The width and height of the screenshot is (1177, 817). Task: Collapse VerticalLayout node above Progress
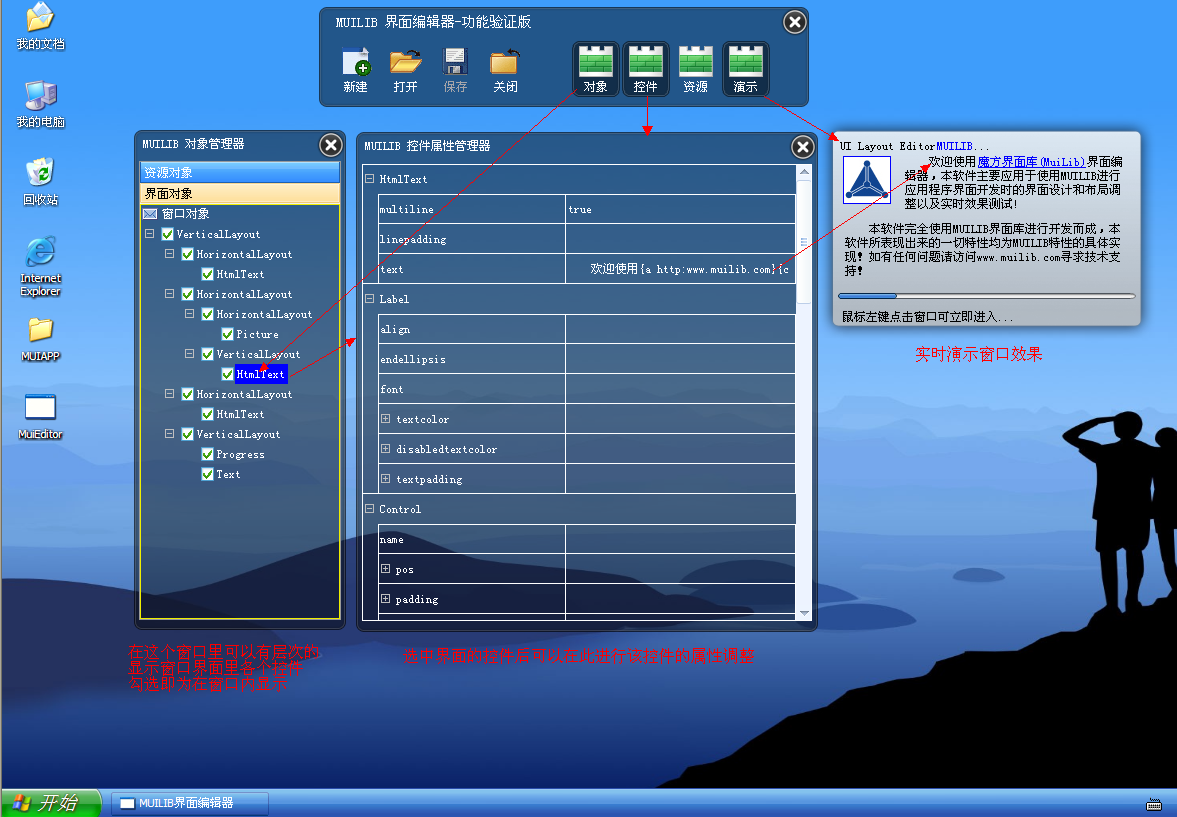(x=170, y=433)
